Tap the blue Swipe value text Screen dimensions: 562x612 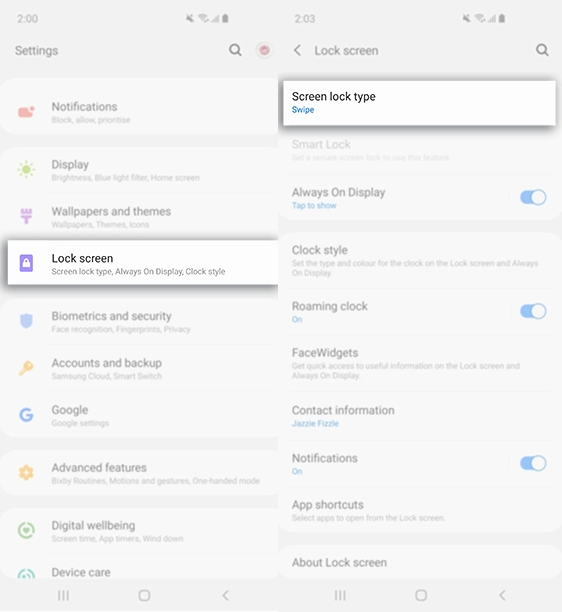(303, 110)
